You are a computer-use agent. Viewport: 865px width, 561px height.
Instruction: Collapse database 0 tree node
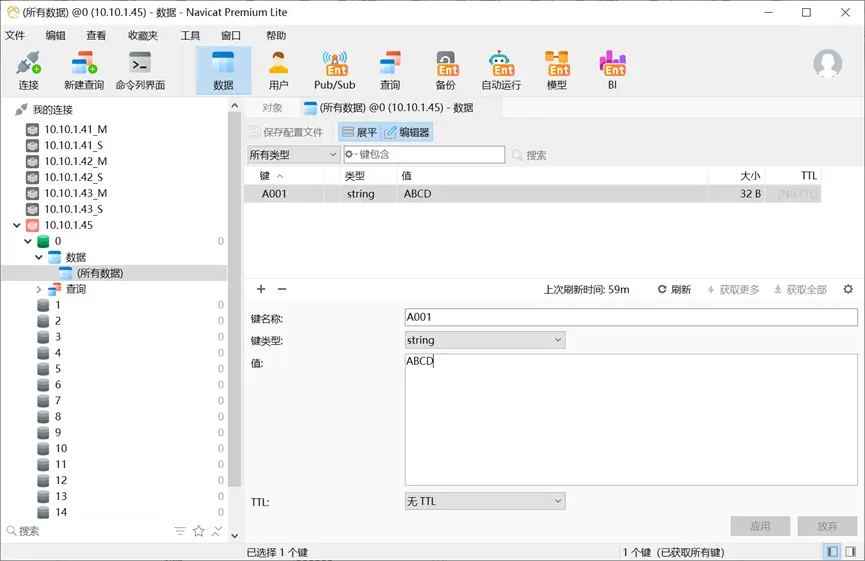click(28, 241)
